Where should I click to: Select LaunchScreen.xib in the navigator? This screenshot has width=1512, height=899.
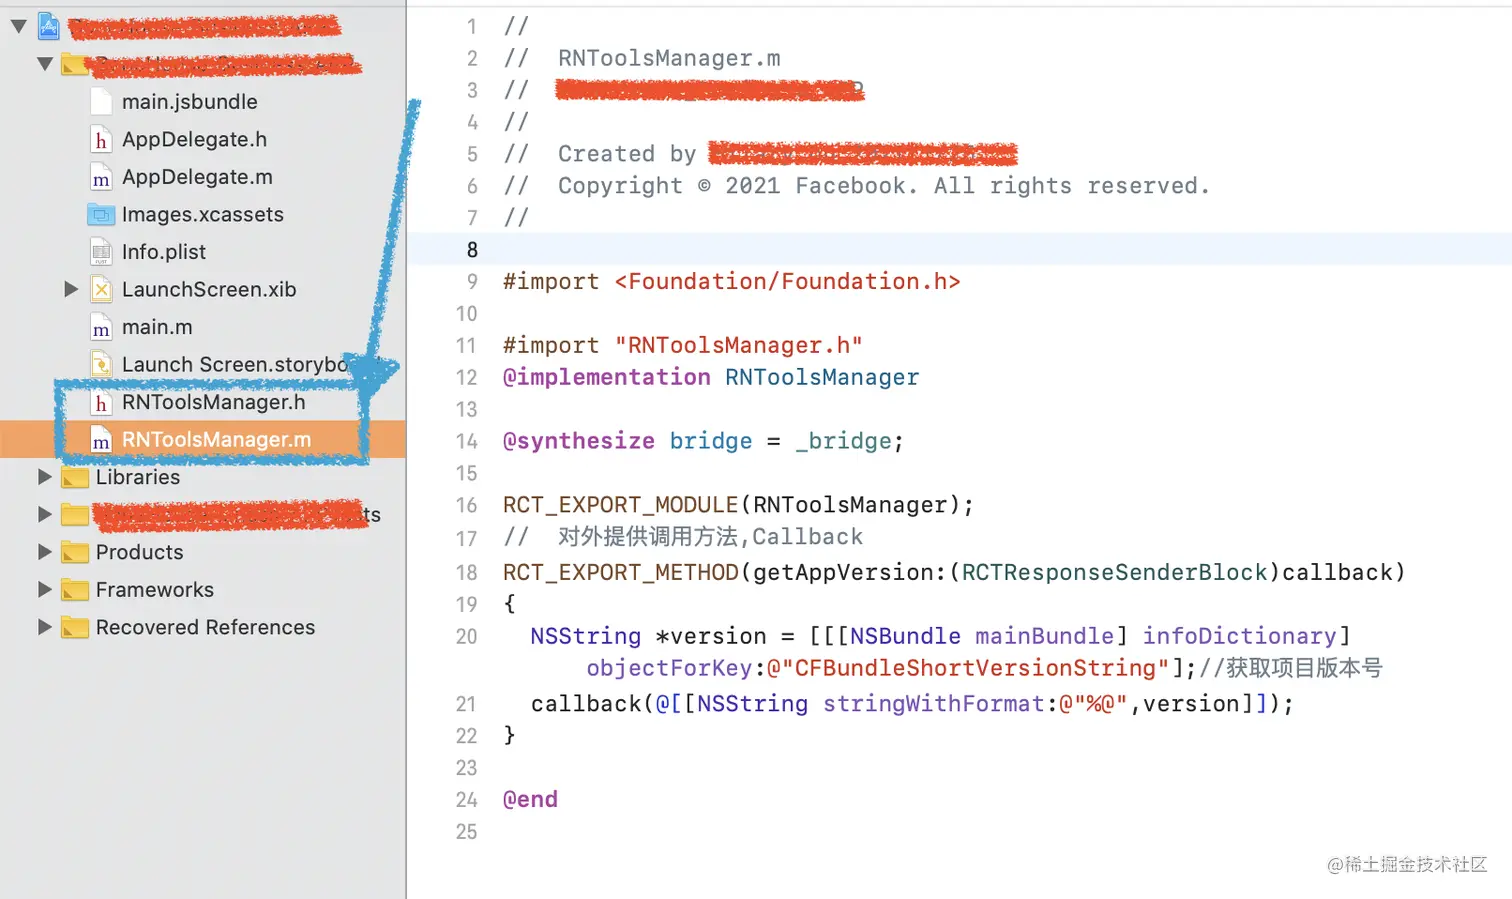209,290
